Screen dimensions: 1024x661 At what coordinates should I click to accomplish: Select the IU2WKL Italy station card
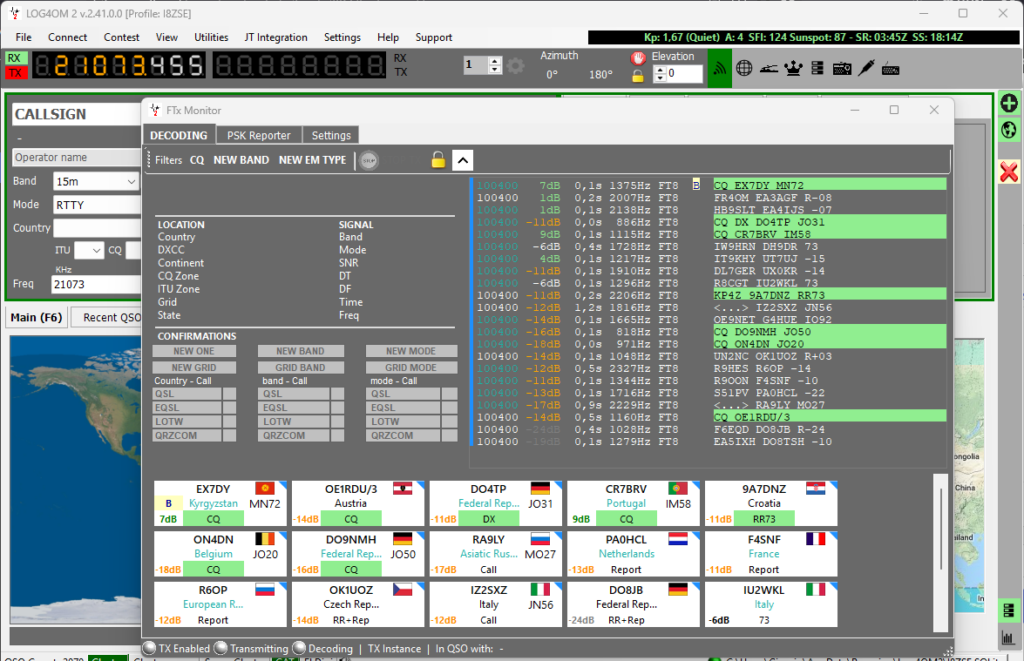(x=771, y=604)
